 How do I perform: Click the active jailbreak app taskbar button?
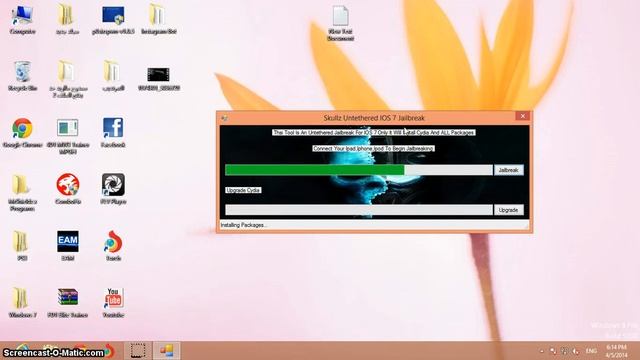[166, 351]
